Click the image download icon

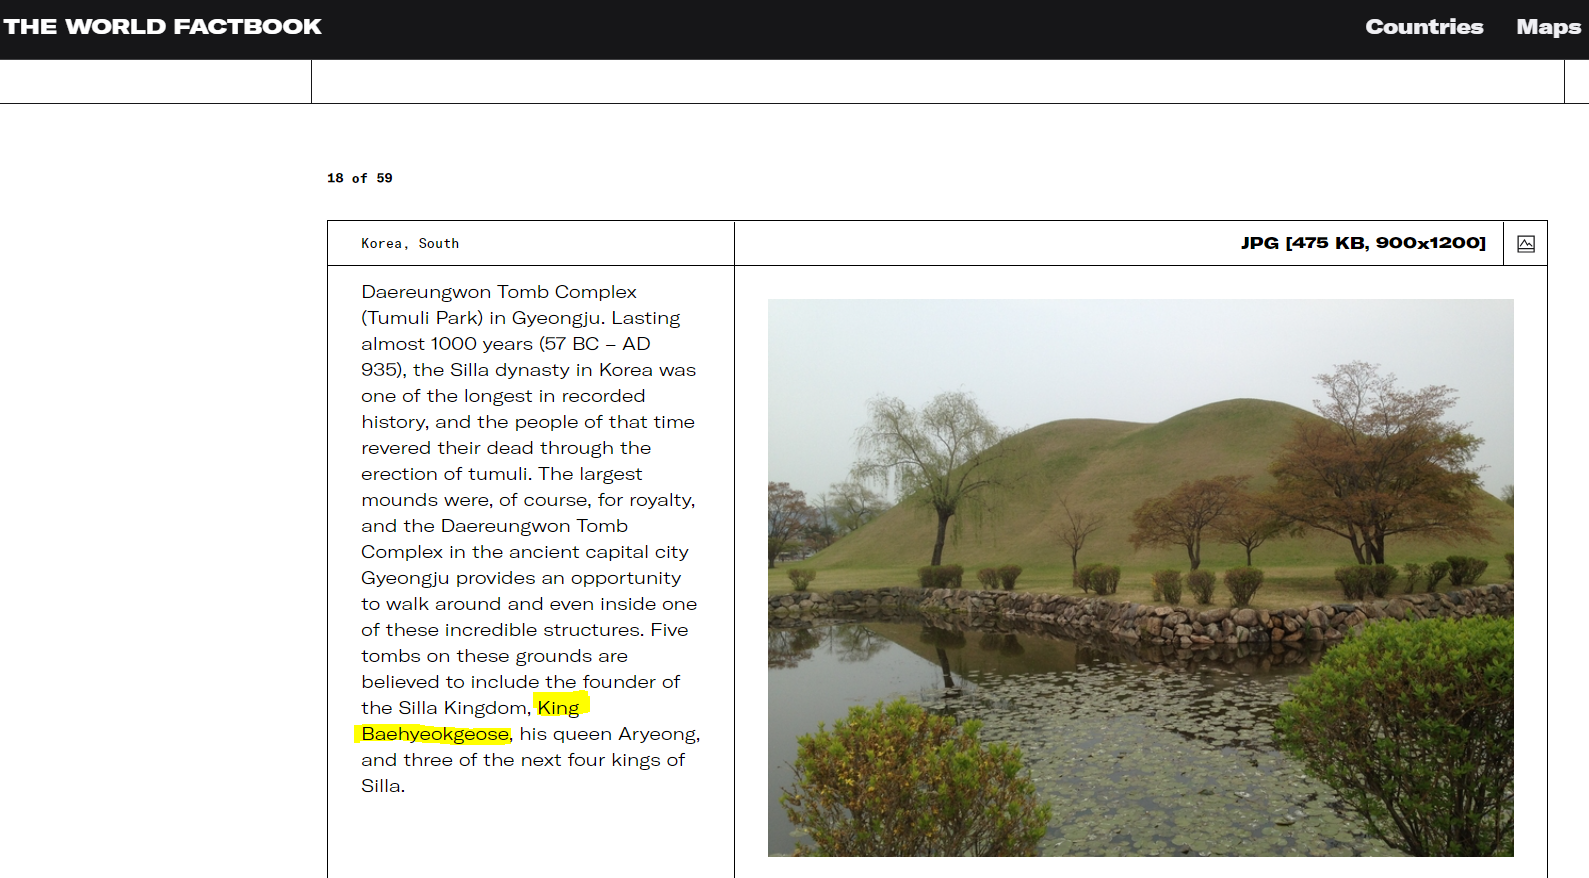[x=1525, y=244]
